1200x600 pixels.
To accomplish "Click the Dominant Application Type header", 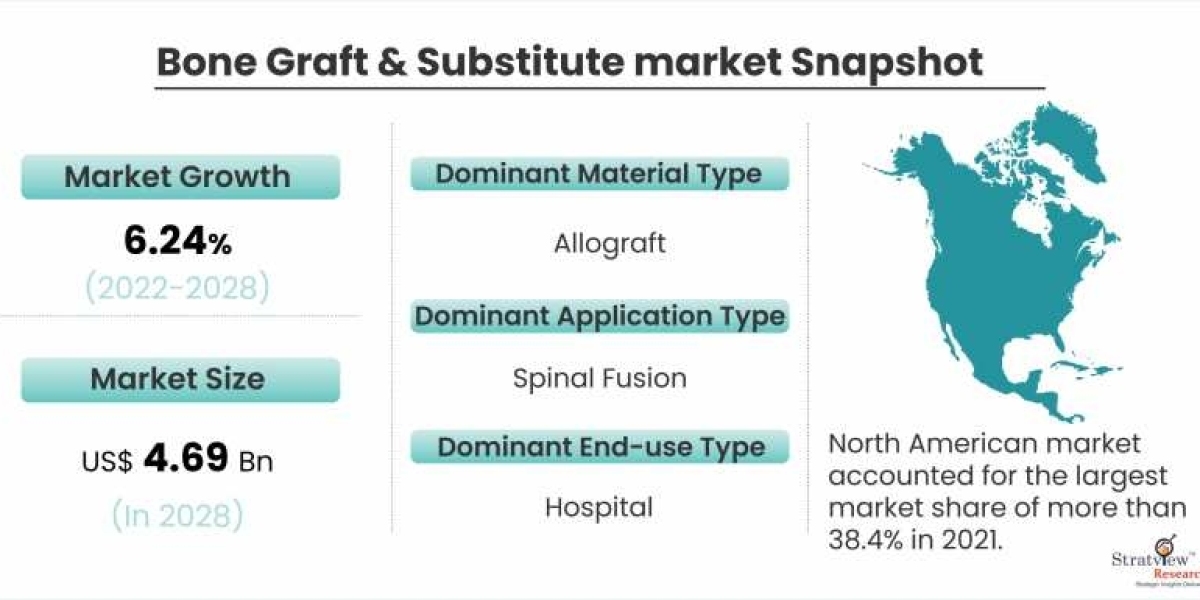I will click(599, 316).
